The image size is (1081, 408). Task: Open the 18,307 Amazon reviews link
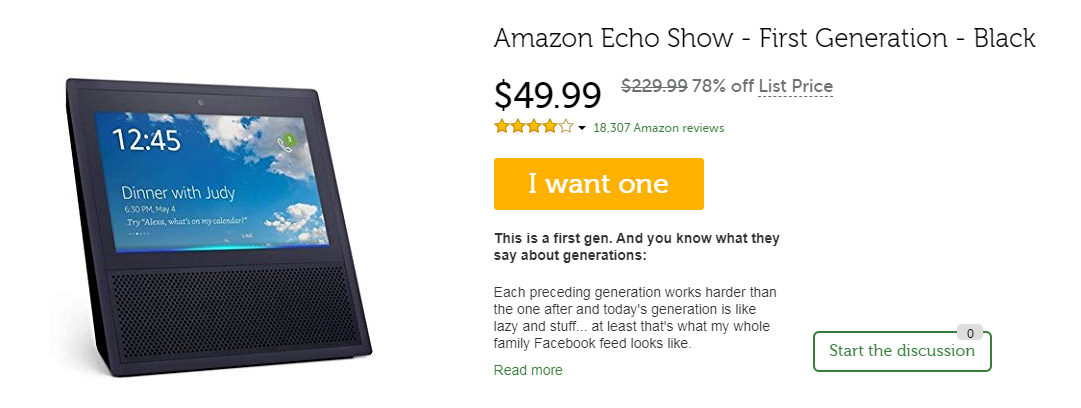tap(658, 128)
